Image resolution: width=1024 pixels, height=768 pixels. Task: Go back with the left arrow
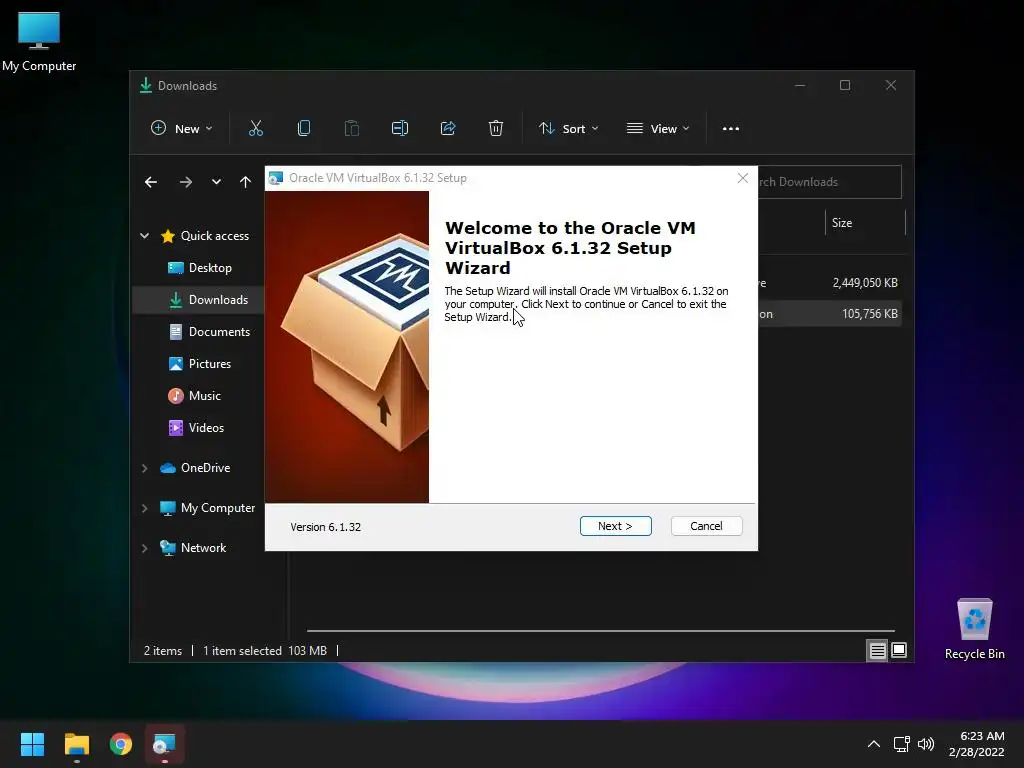pyautogui.click(x=151, y=182)
